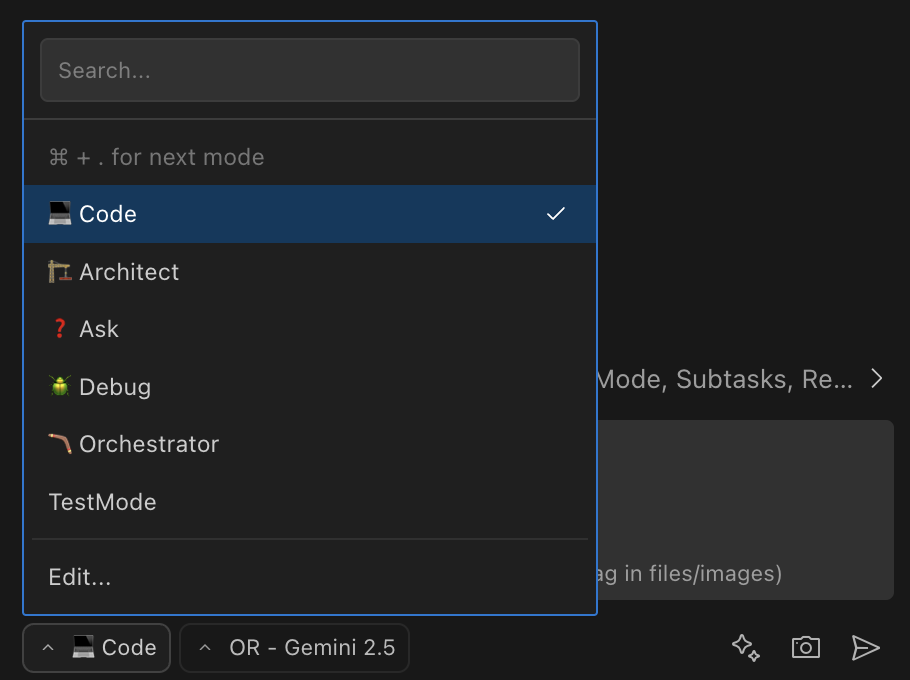Click Edit... to customize modes
This screenshot has width=910, height=680.
click(x=79, y=577)
